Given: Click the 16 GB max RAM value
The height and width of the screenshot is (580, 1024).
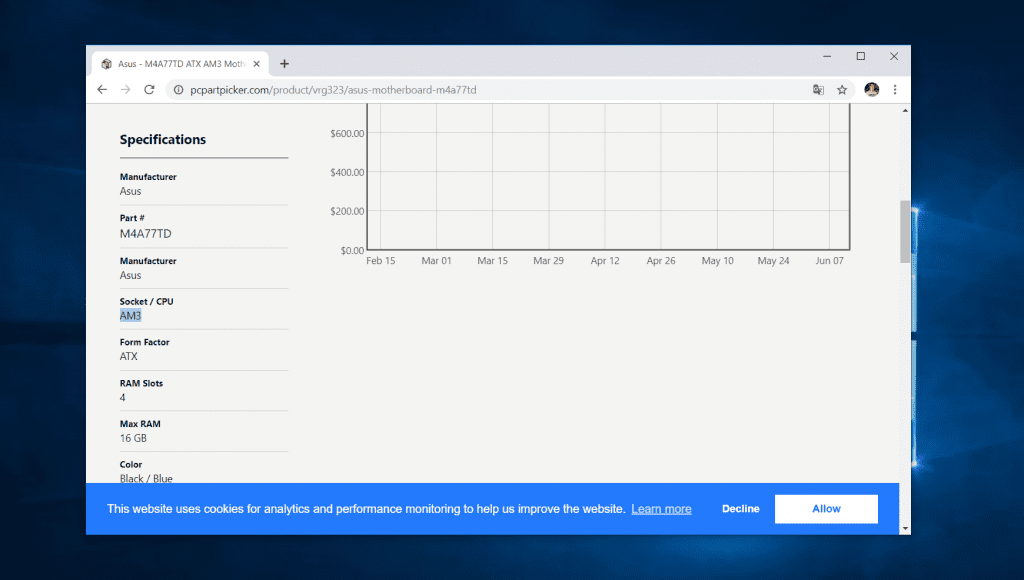Looking at the screenshot, I should [133, 438].
